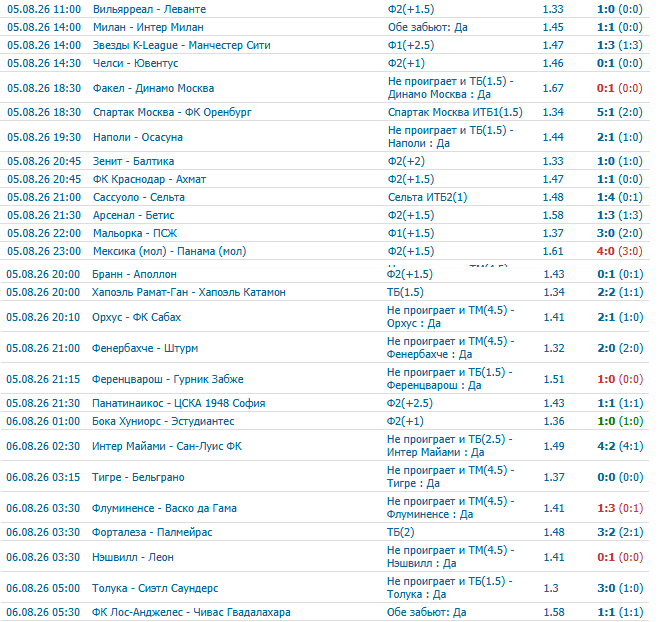Viewport: 659px width, 622px height.
Task: Select the Сассуоло - Сельта match
Action: point(139,198)
